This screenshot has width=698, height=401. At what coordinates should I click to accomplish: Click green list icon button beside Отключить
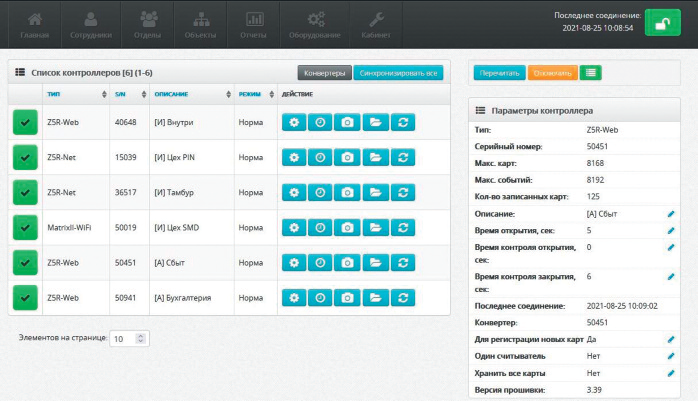591,73
